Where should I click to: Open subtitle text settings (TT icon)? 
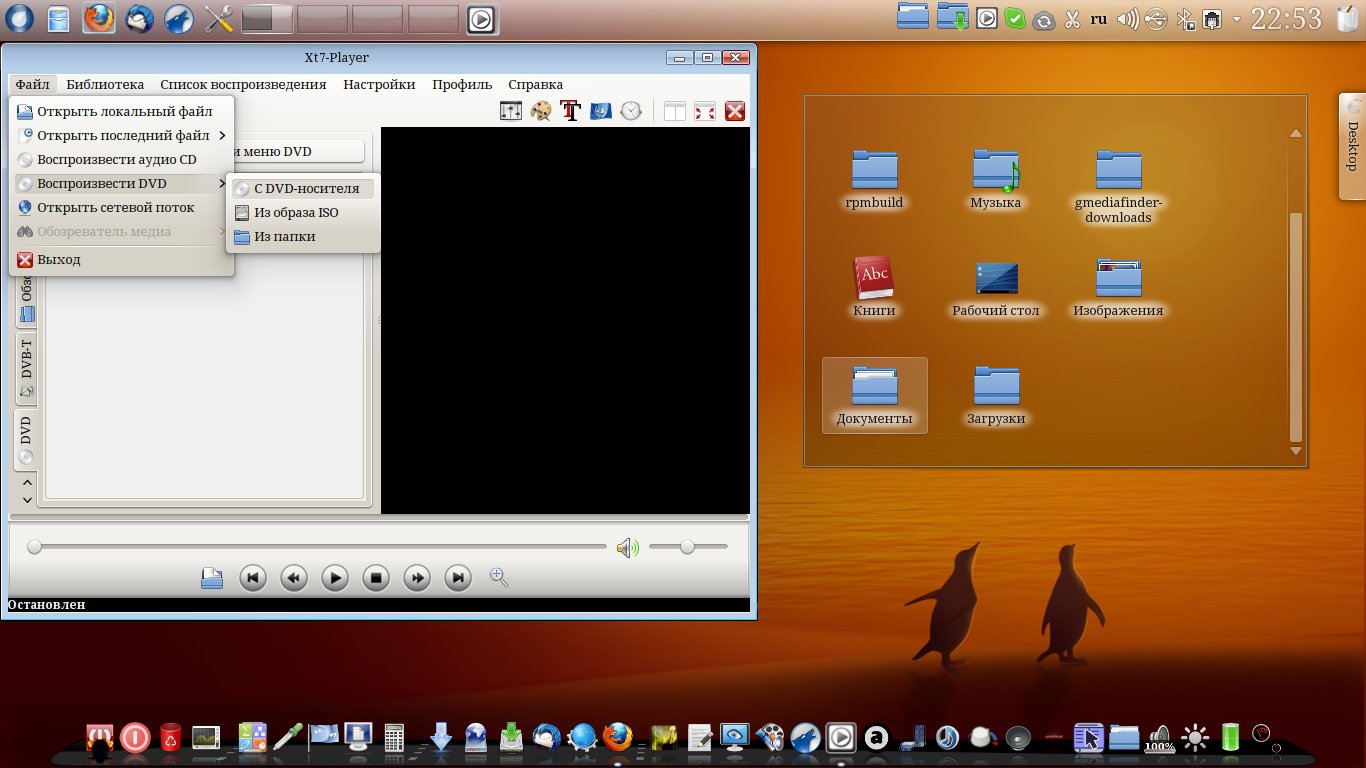point(571,111)
